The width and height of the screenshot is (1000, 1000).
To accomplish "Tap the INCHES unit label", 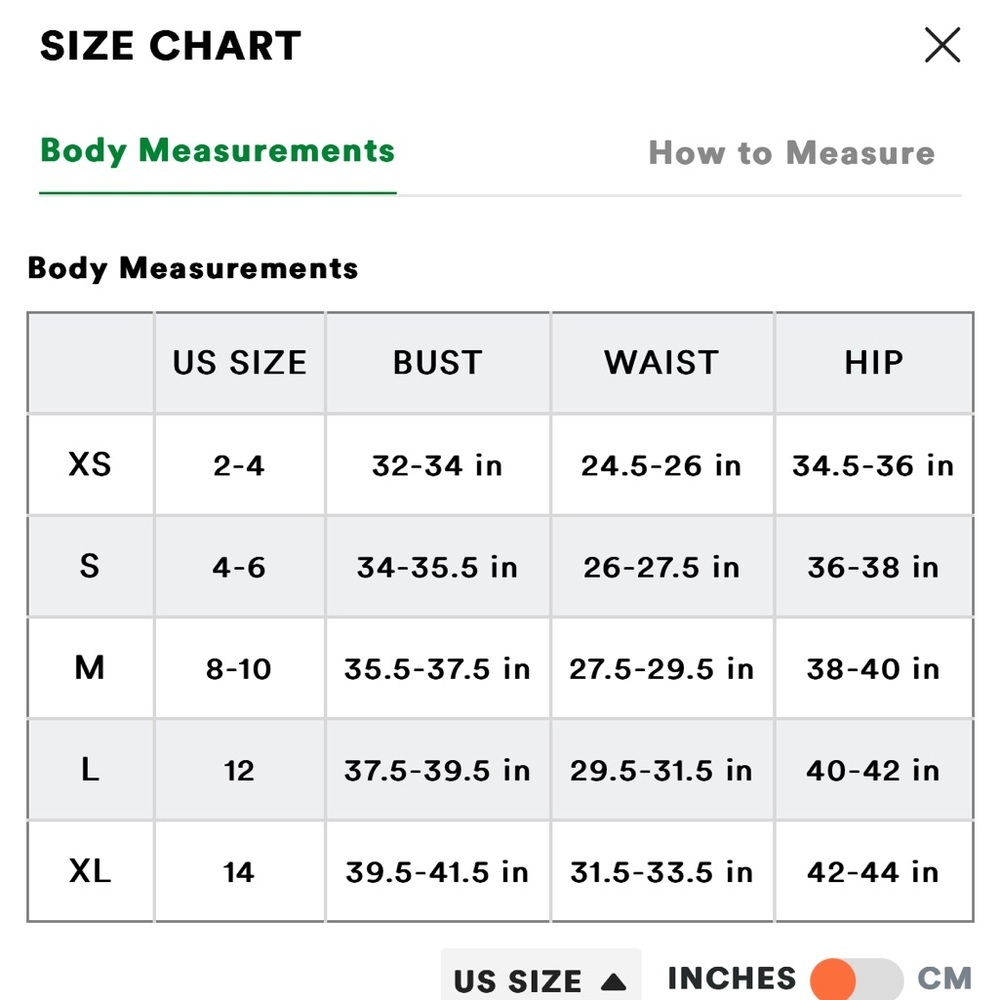I will point(732,978).
